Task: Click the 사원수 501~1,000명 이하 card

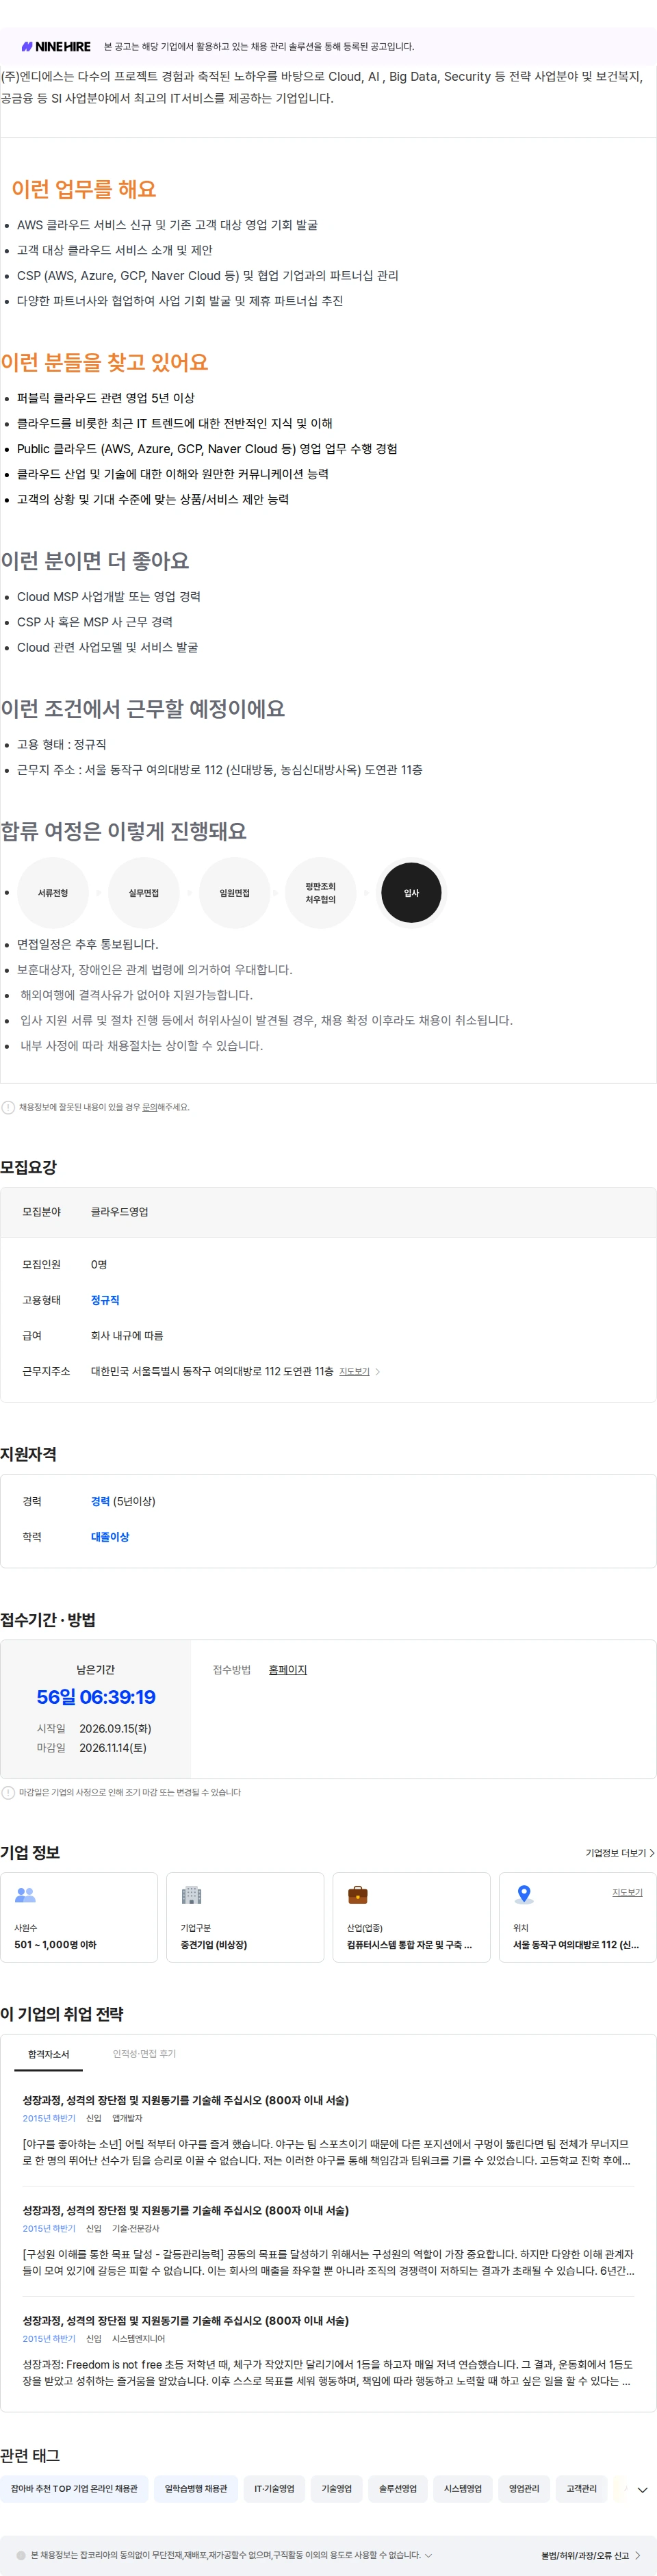Action: click(79, 1917)
